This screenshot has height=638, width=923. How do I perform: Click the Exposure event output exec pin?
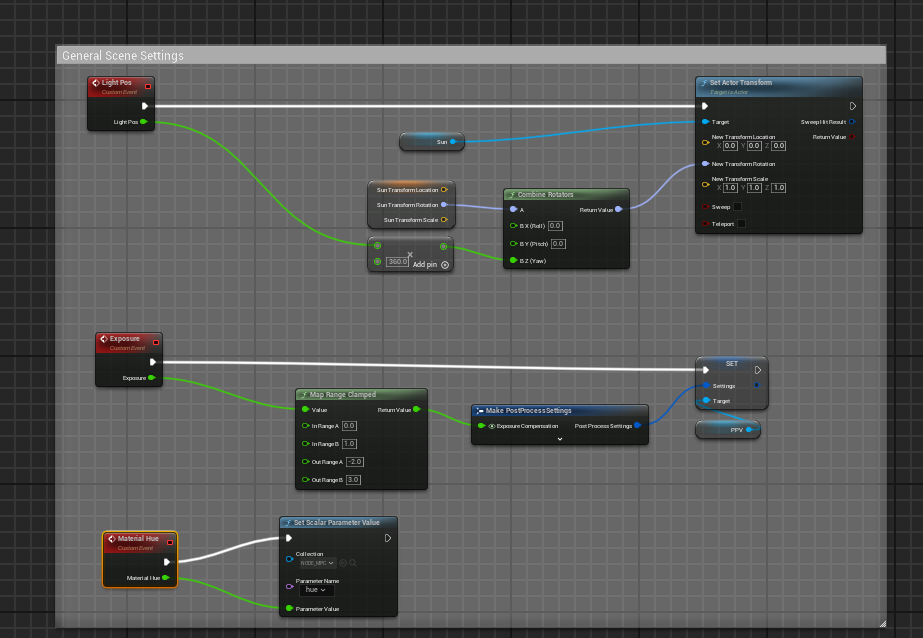click(x=152, y=362)
